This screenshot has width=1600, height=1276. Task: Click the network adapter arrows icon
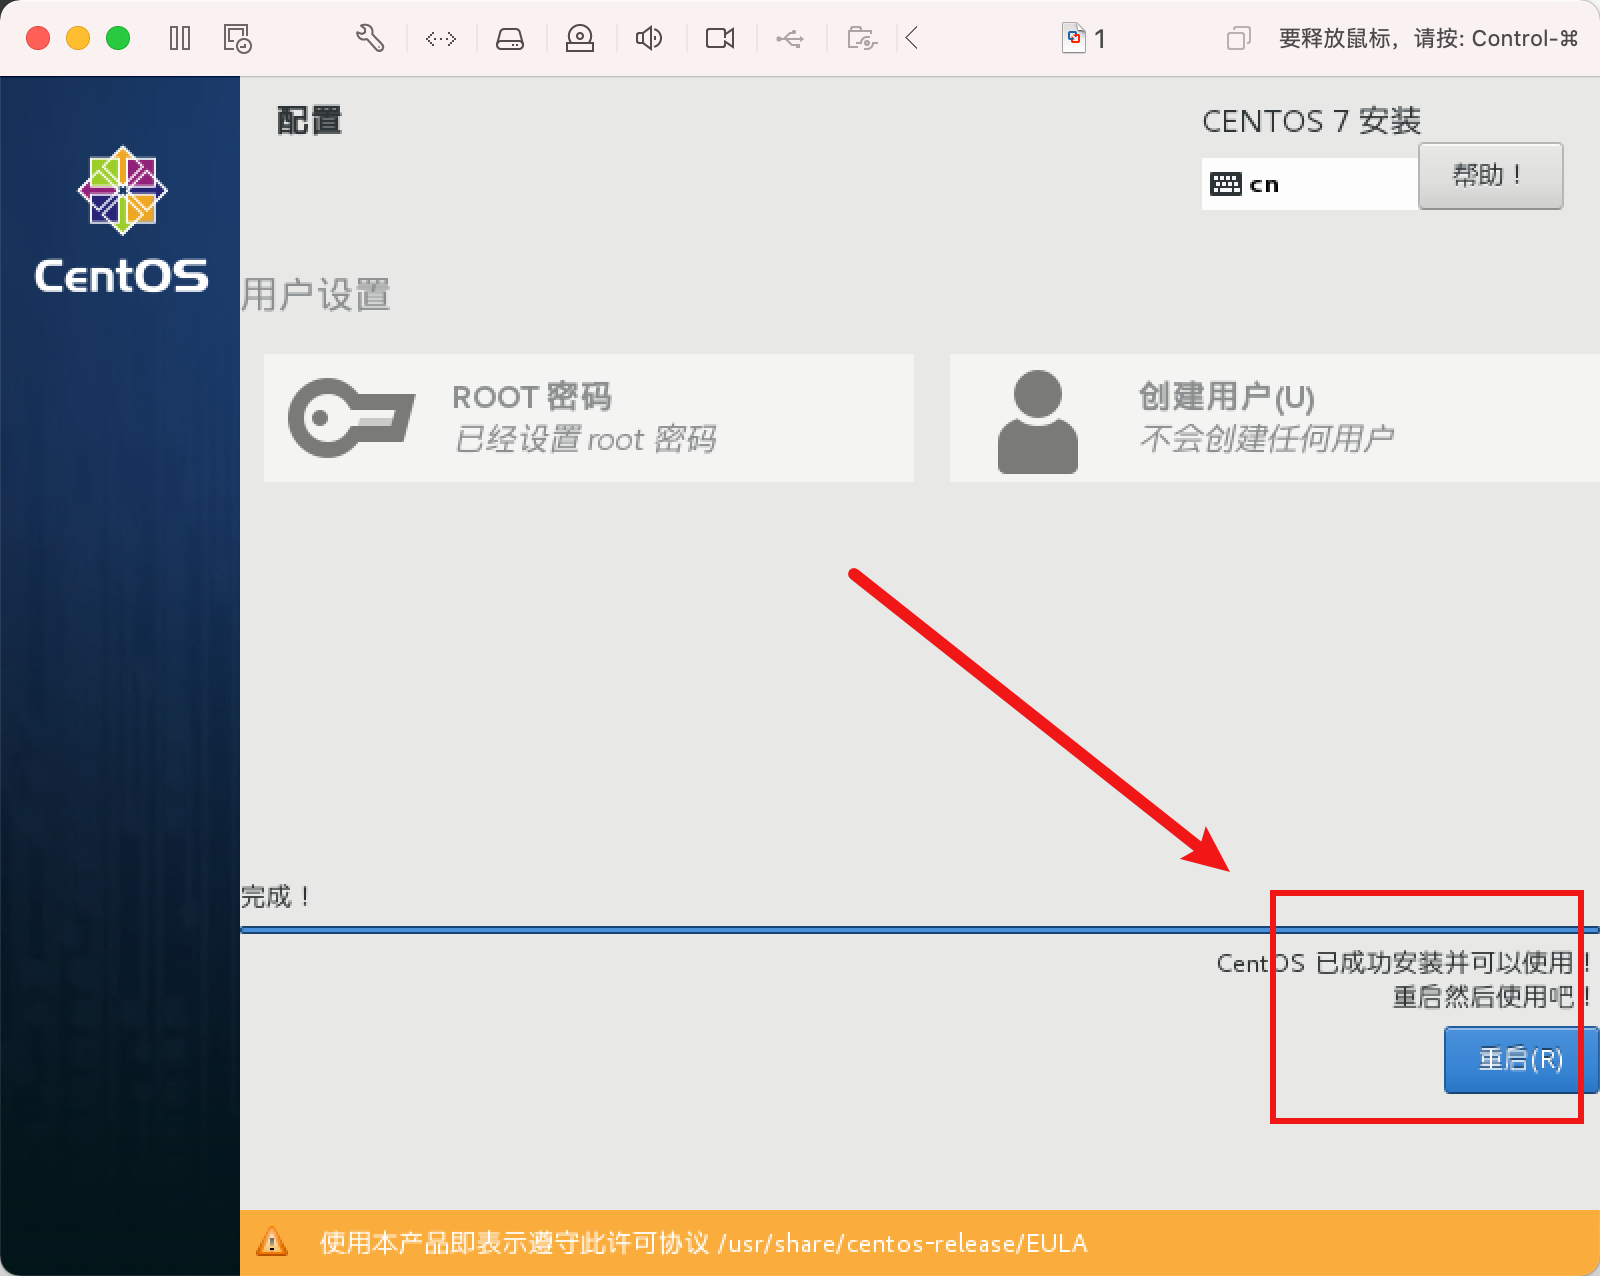[x=441, y=39]
